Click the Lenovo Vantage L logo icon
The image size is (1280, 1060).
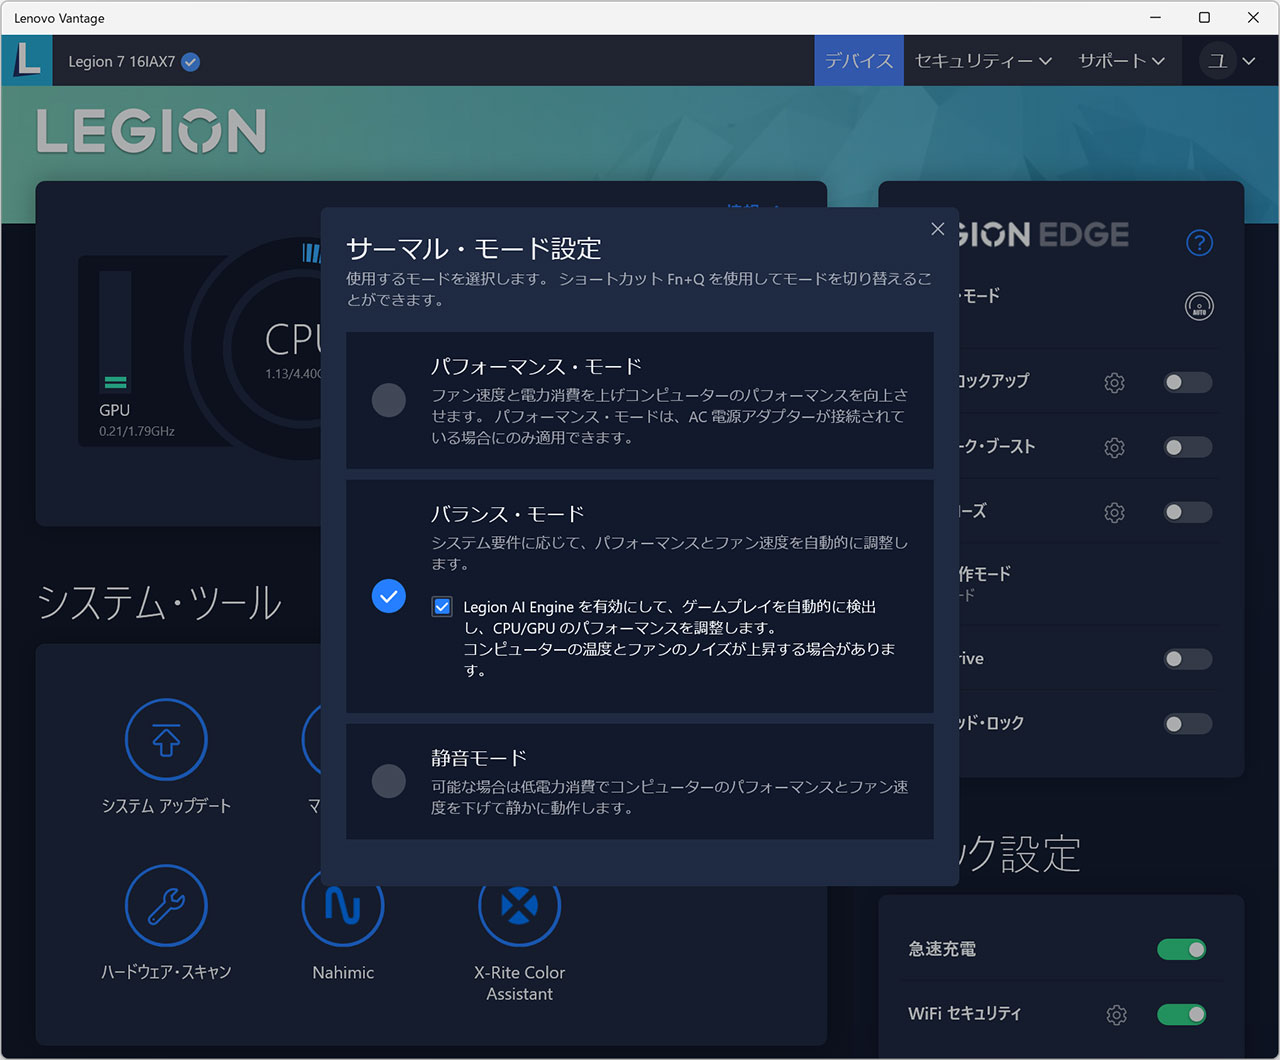27,60
